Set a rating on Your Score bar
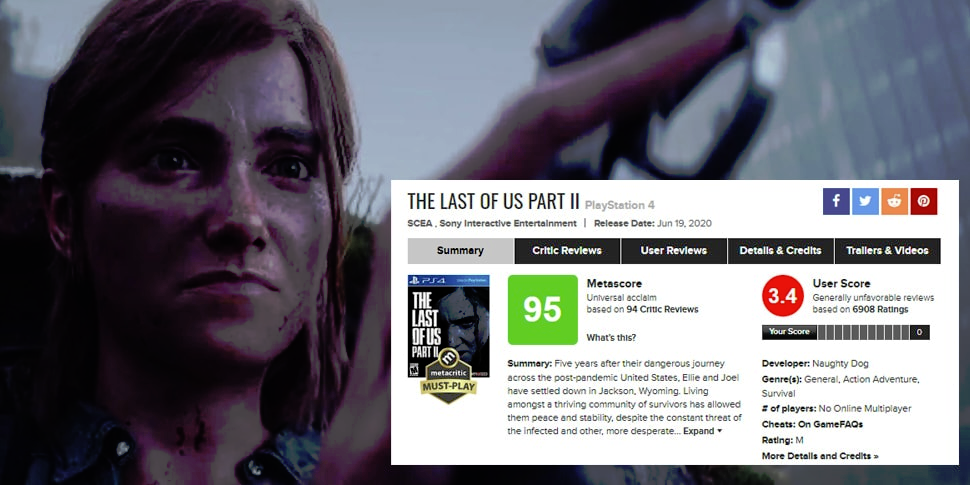970x485 pixels. 864,332
